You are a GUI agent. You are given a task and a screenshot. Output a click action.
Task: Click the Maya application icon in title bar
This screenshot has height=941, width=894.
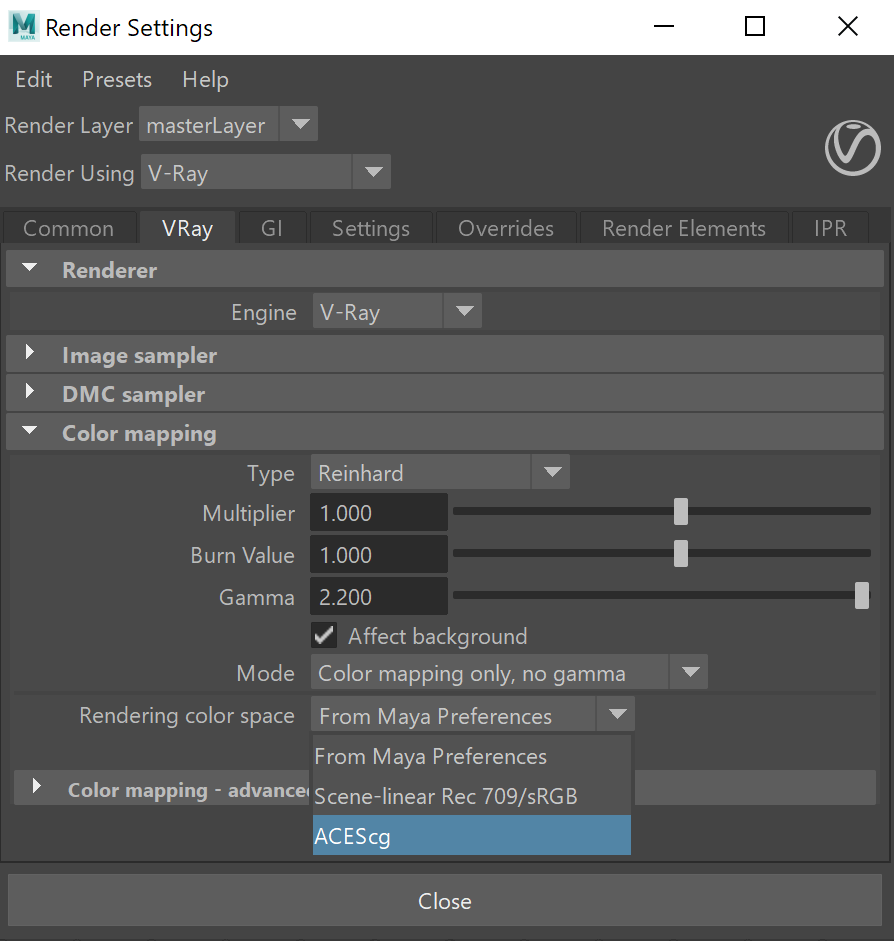pos(24,26)
